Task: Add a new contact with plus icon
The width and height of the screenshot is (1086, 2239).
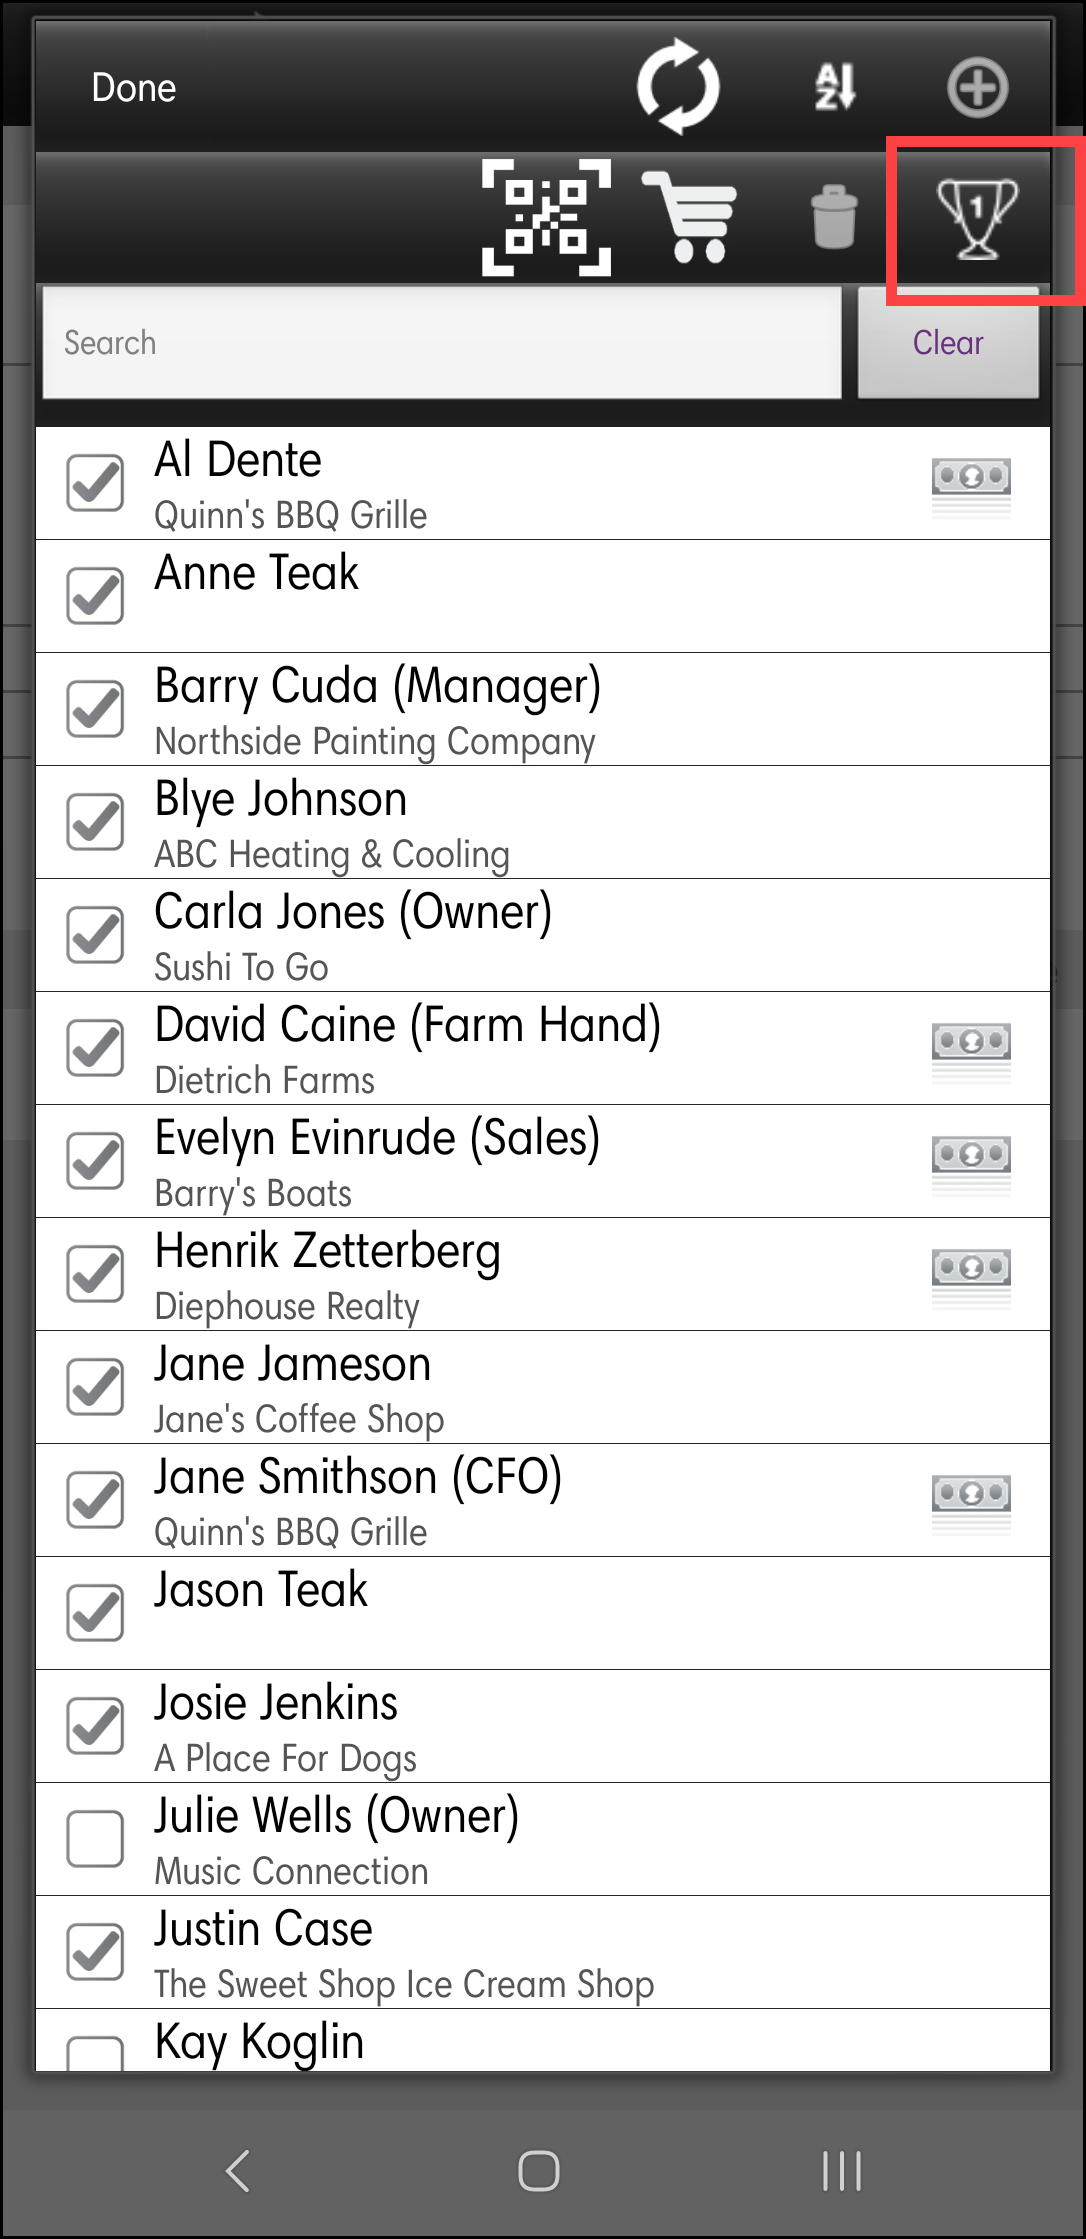Action: click(977, 87)
